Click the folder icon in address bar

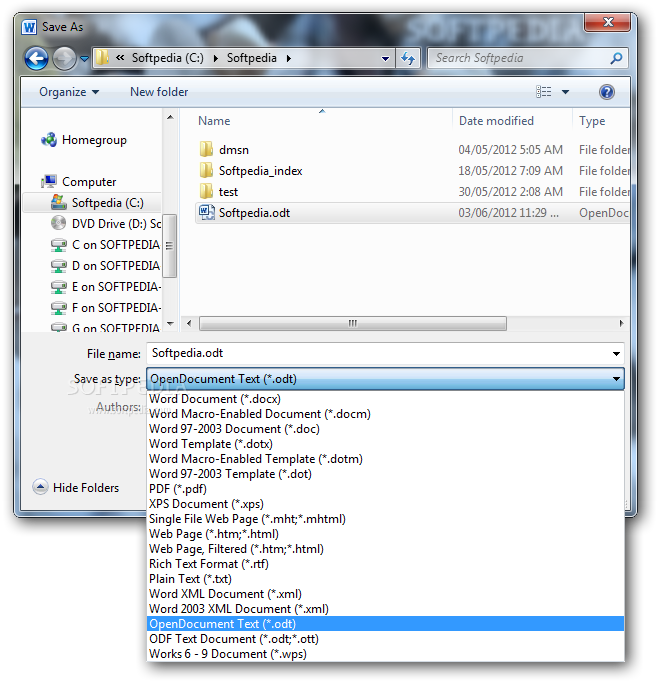click(x=102, y=58)
